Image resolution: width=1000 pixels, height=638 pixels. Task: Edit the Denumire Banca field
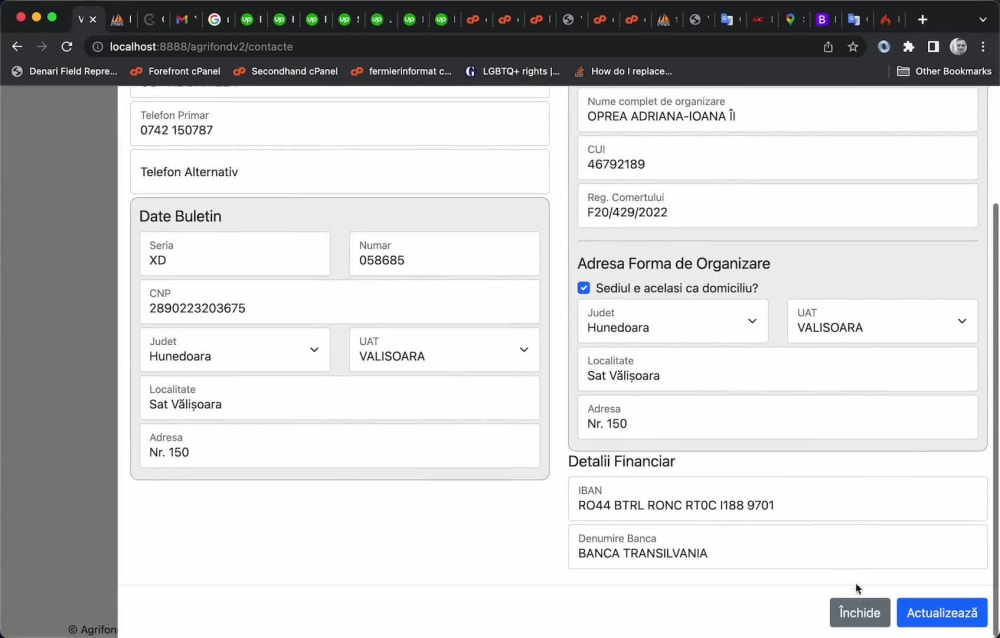click(778, 546)
